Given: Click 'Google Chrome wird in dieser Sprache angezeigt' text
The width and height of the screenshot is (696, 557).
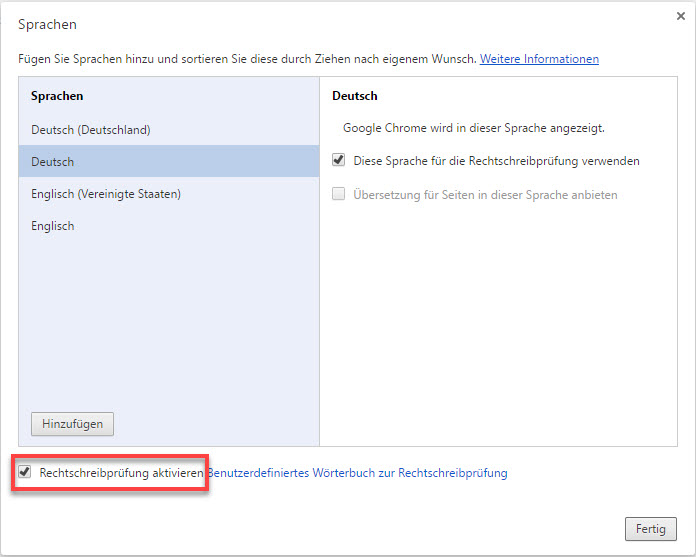Looking at the screenshot, I should click(474, 128).
